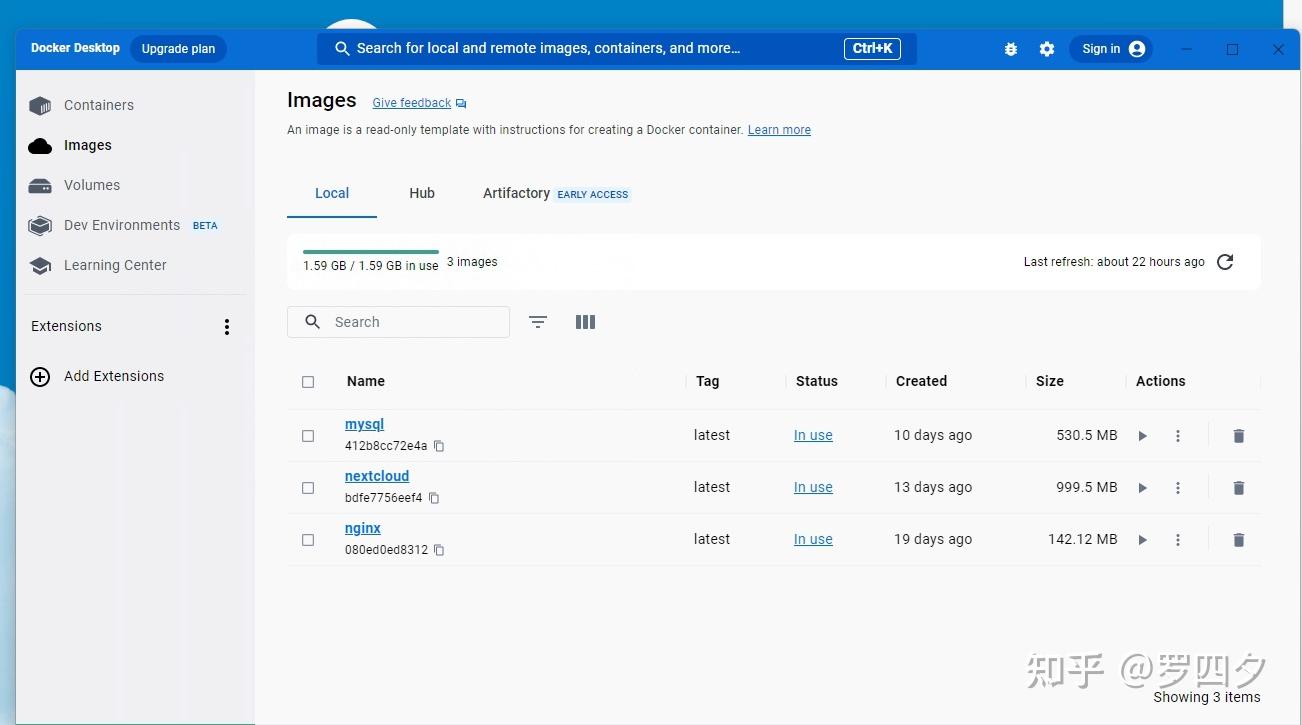The width and height of the screenshot is (1302, 725).
Task: Open the Dev Environments box icon
Action: tap(40, 226)
